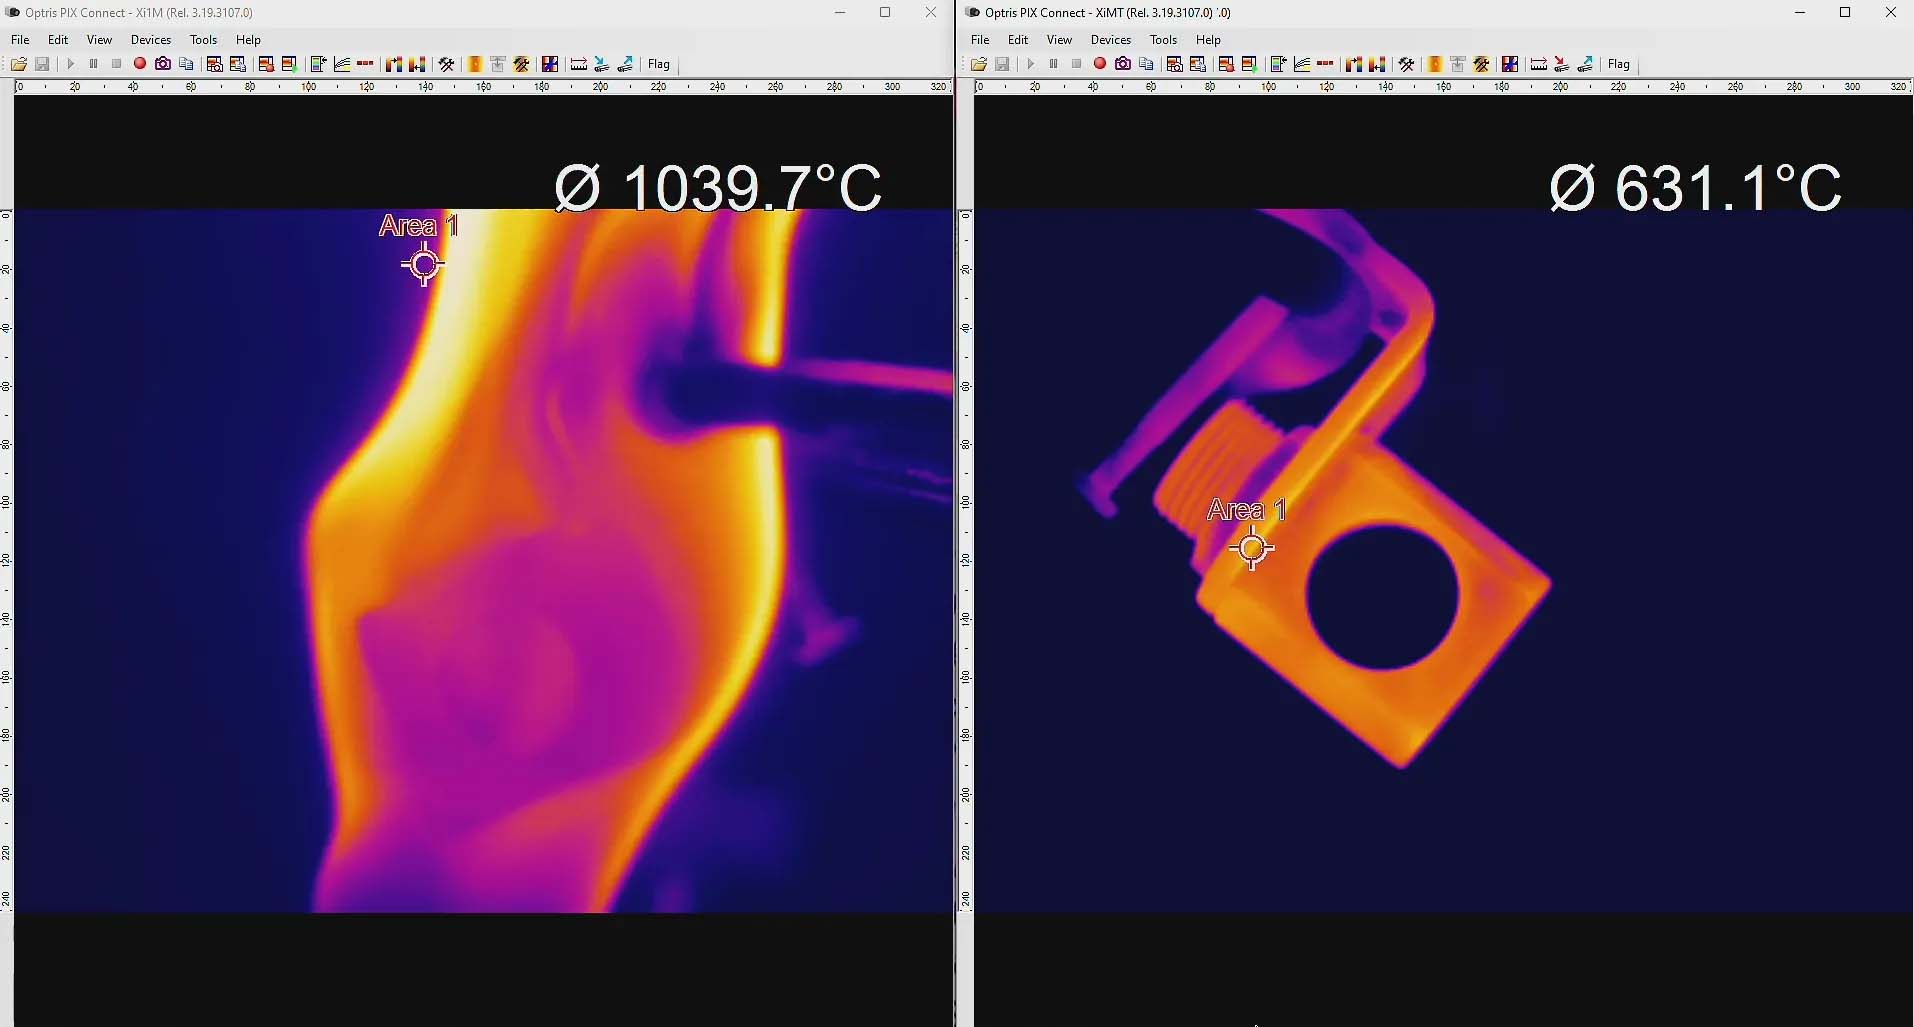The height and width of the screenshot is (1027, 1914).
Task: Click the Pause button in Xi1M toolbar
Action: tap(93, 64)
